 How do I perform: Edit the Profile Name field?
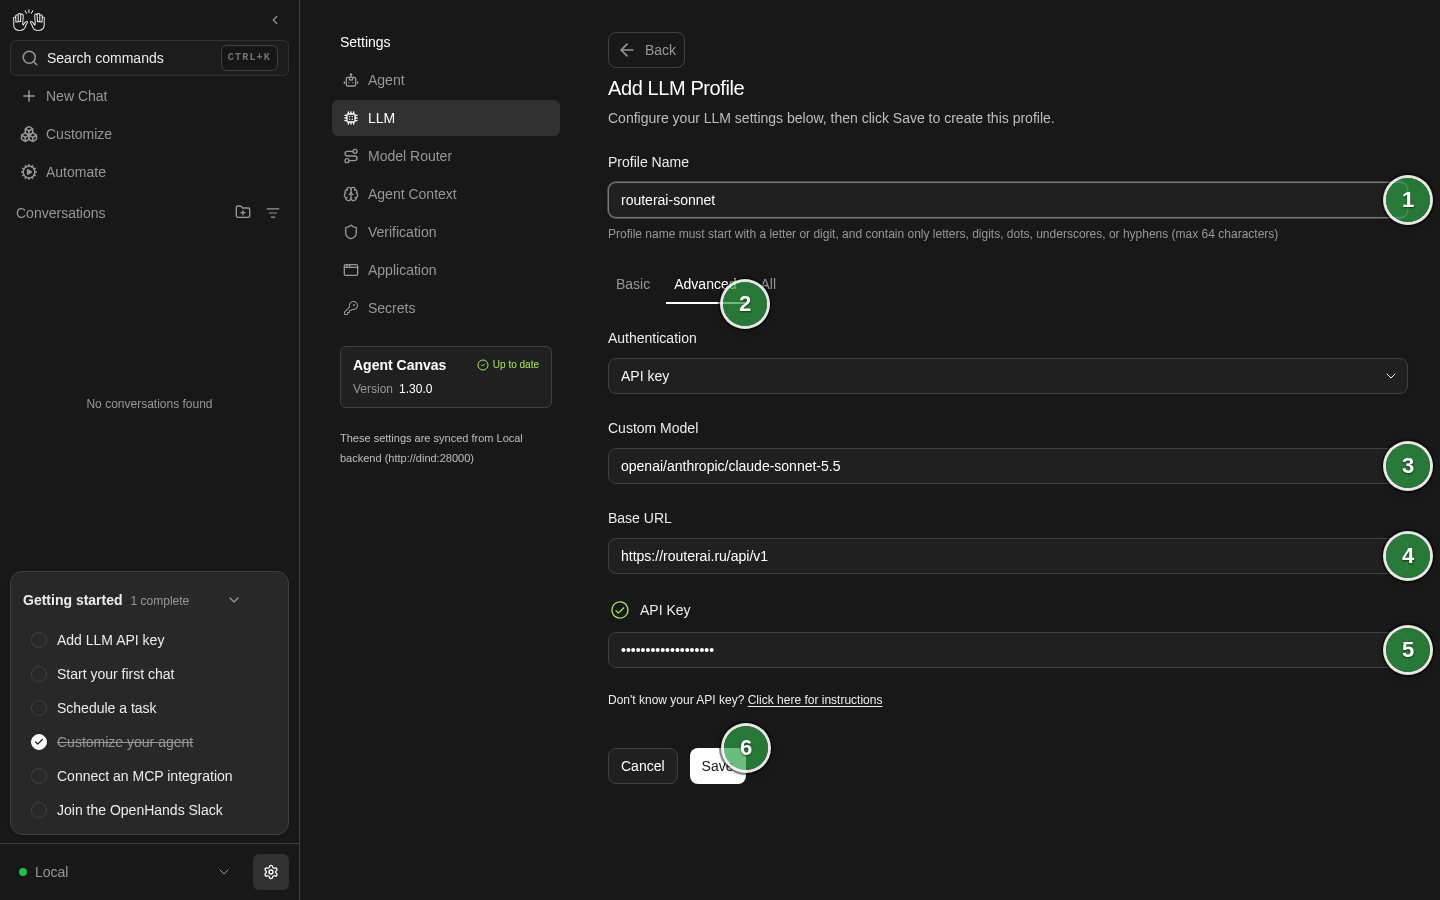1008,200
